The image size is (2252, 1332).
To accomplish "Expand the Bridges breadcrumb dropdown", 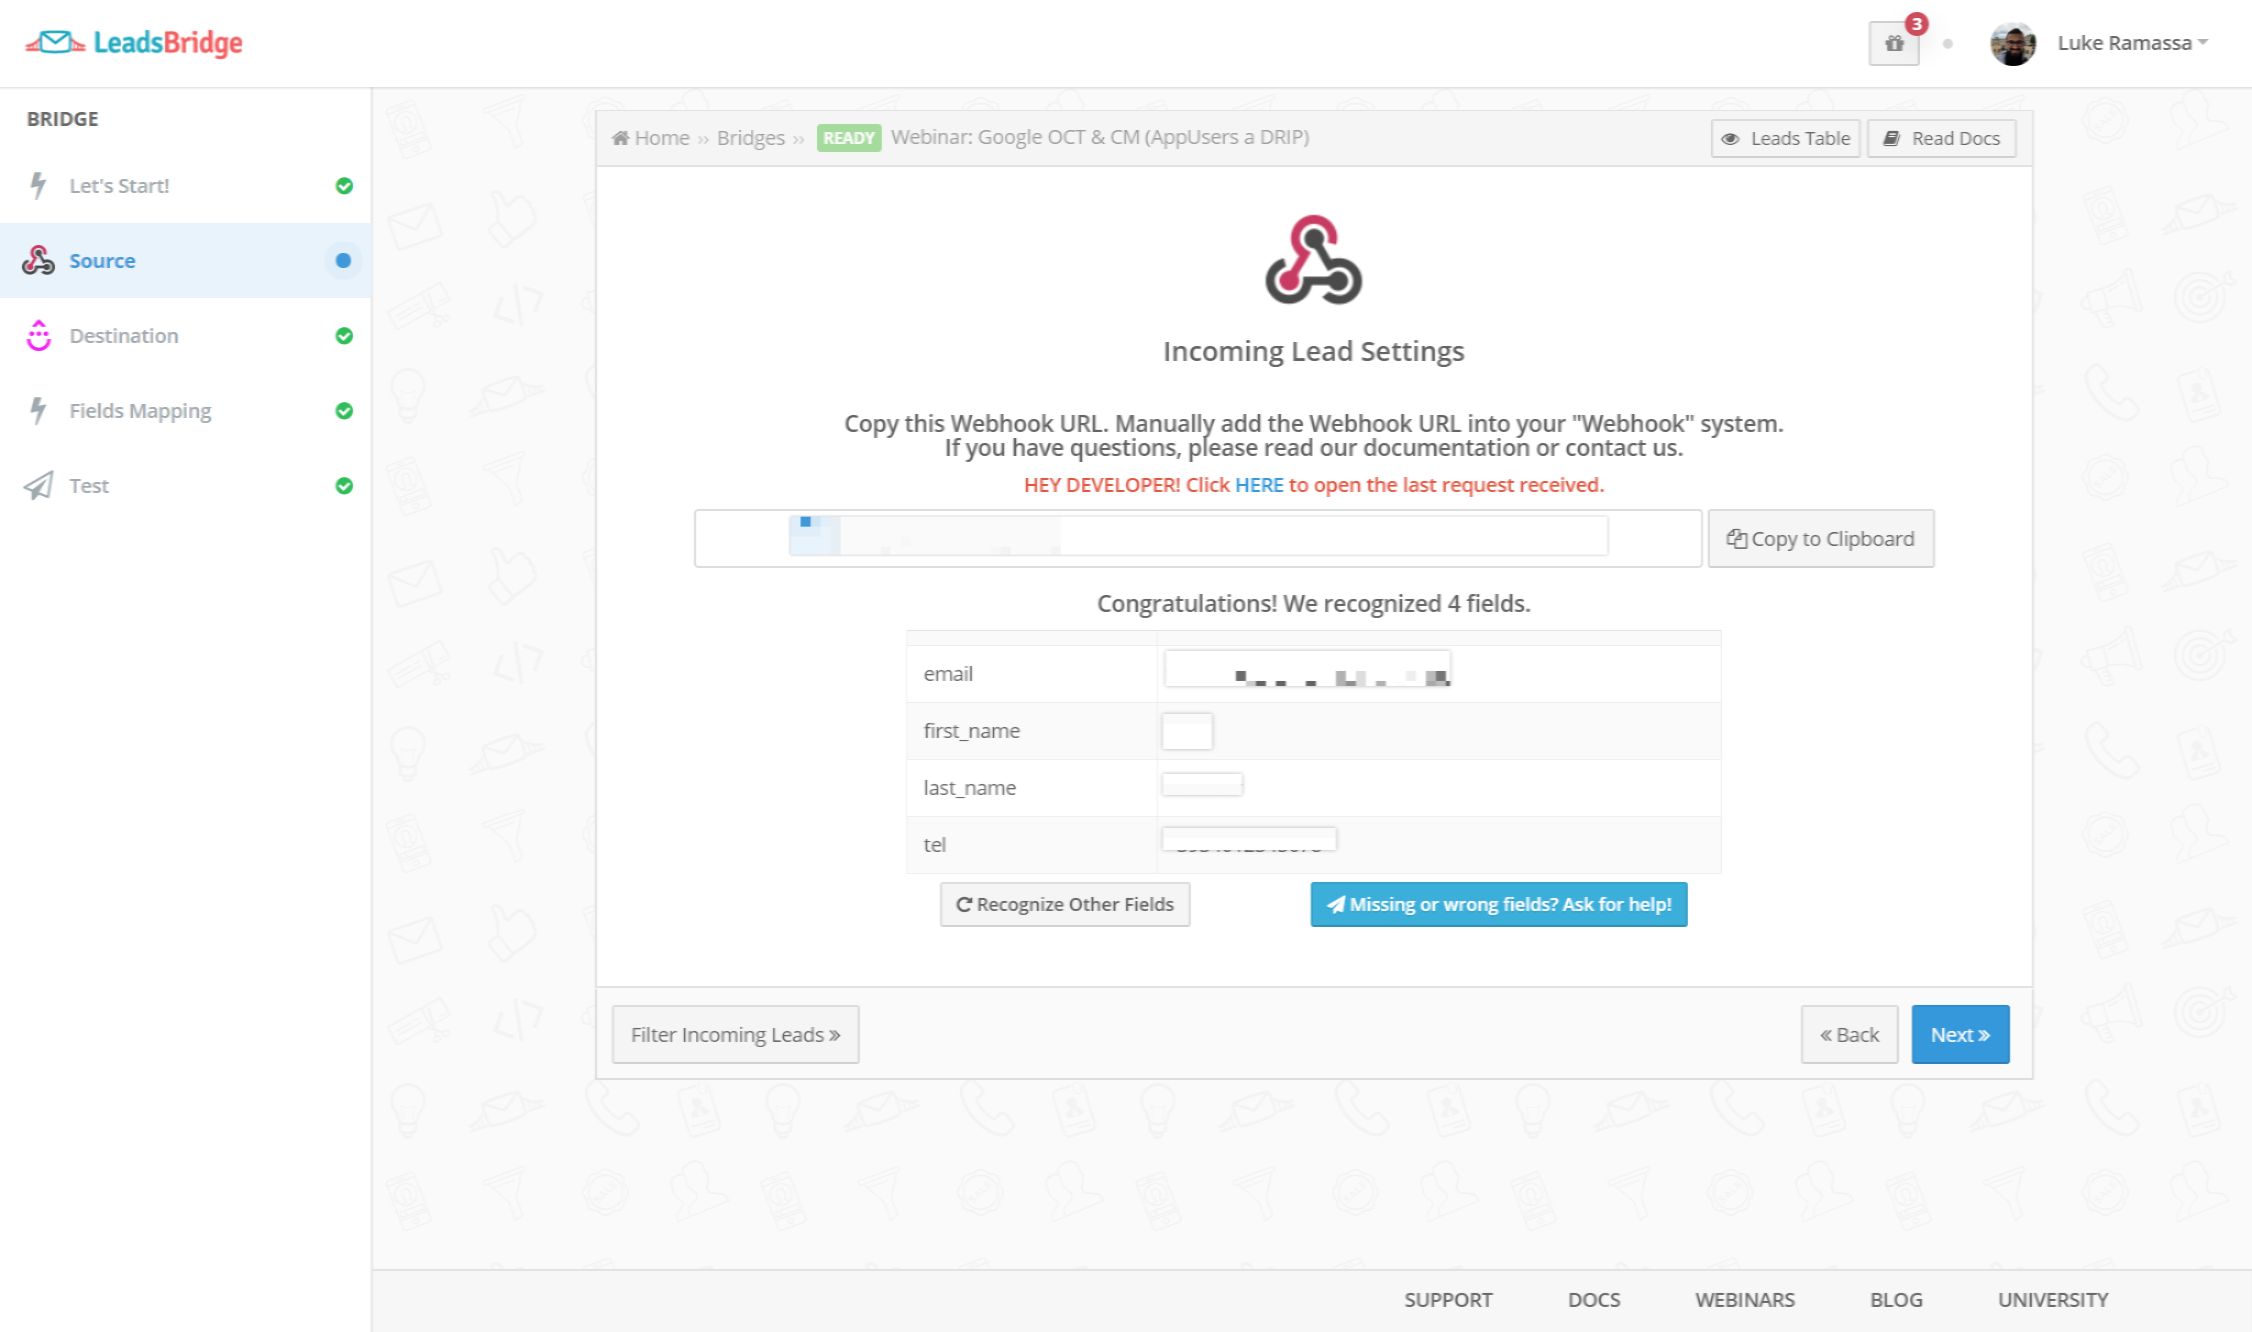I will (x=751, y=136).
